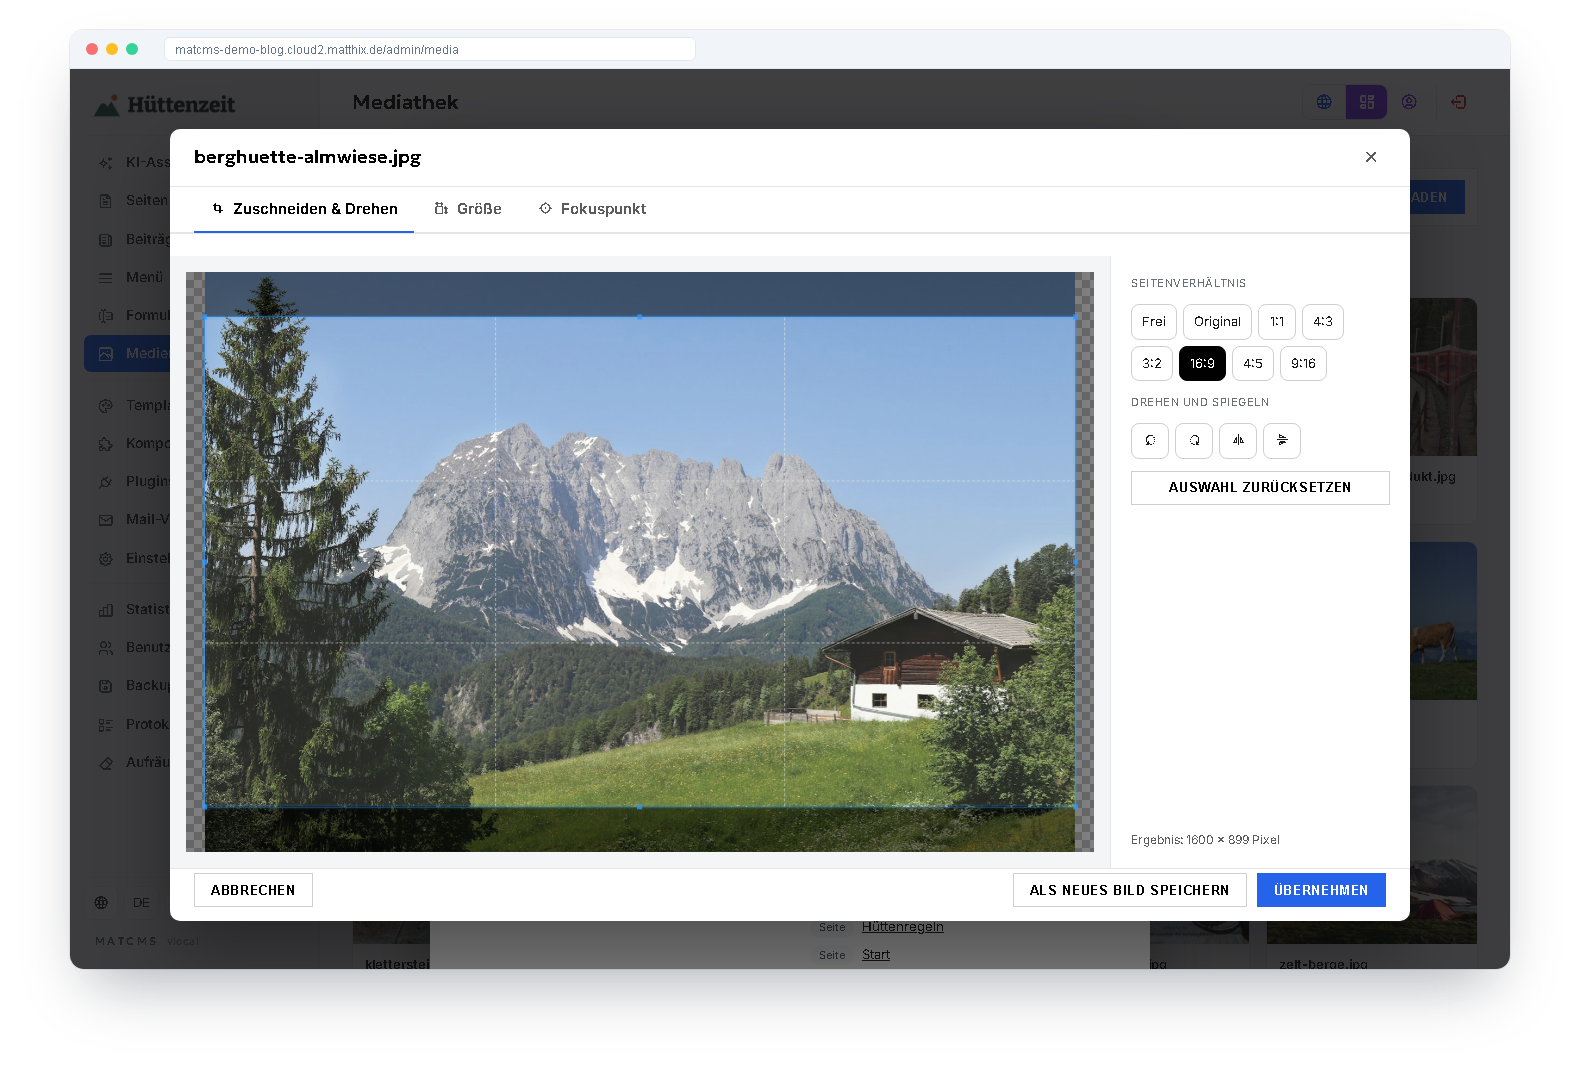1580x1068 pixels.
Task: Select Medien in the sidebar
Action: pos(128,353)
